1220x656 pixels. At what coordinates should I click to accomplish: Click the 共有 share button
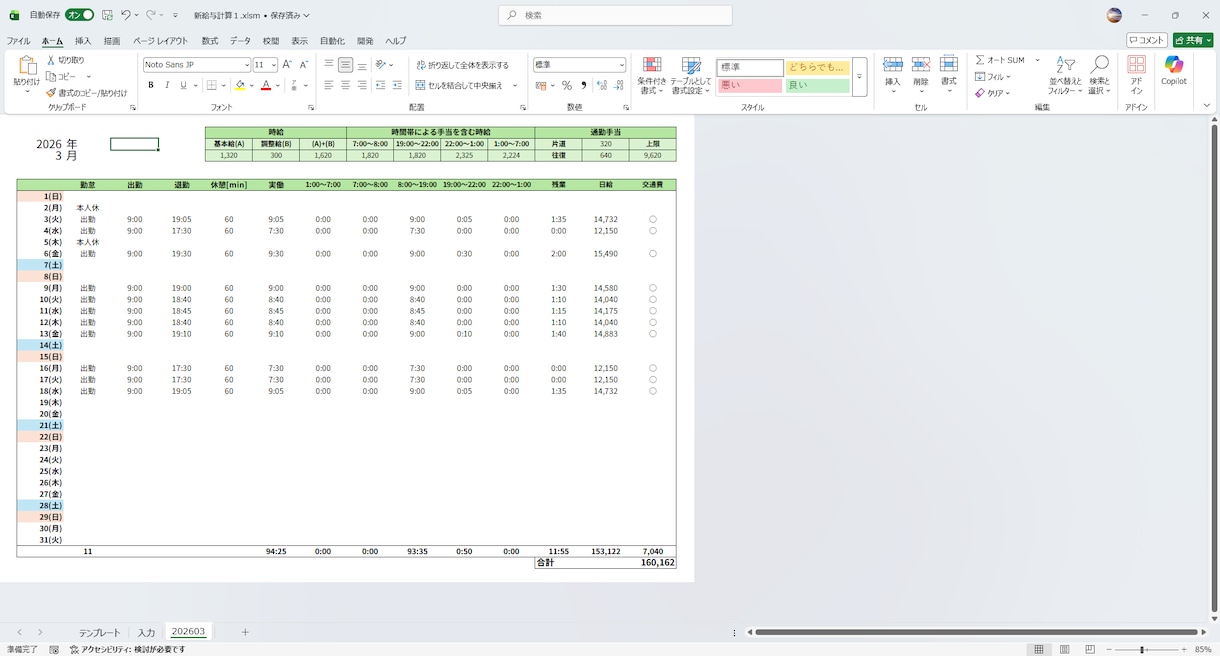[x=1193, y=40]
